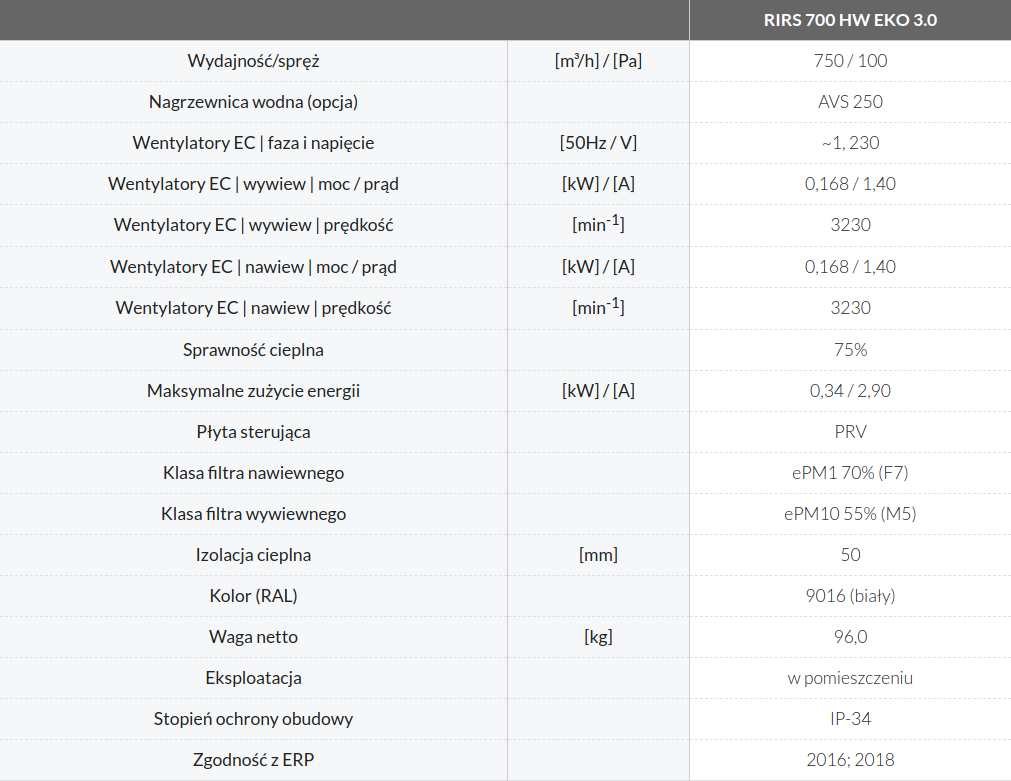The height and width of the screenshot is (781, 1011).
Task: Click the RIRS 700 HW EKO 3.0 column header
Action: 850,20
